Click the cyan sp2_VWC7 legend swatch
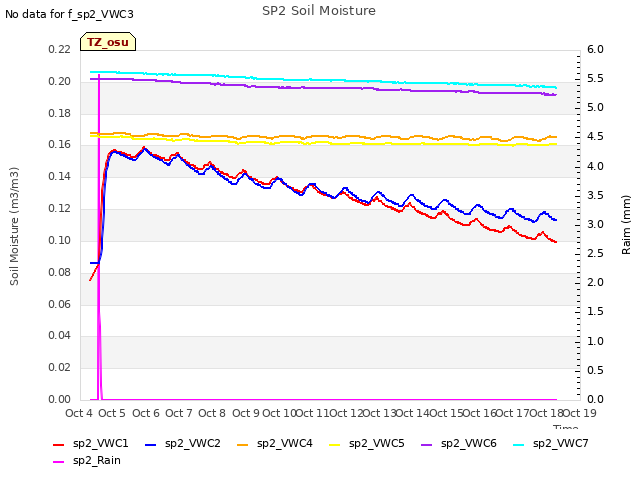This screenshot has height=480, width=640. pos(519,444)
